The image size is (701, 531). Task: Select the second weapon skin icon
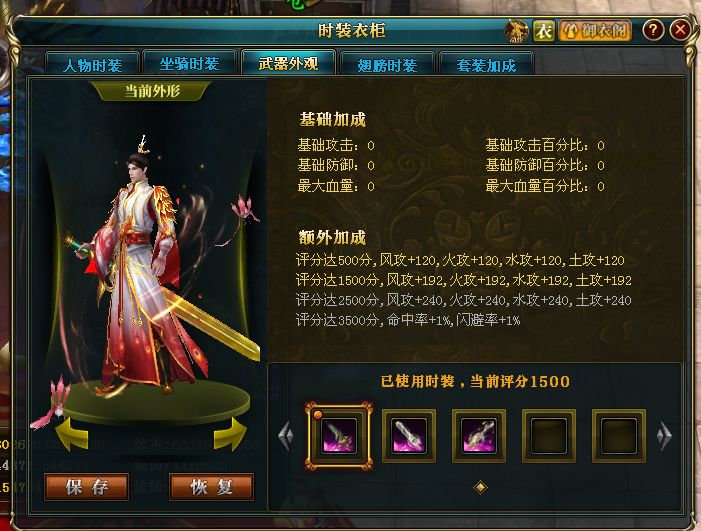pyautogui.click(x=409, y=436)
